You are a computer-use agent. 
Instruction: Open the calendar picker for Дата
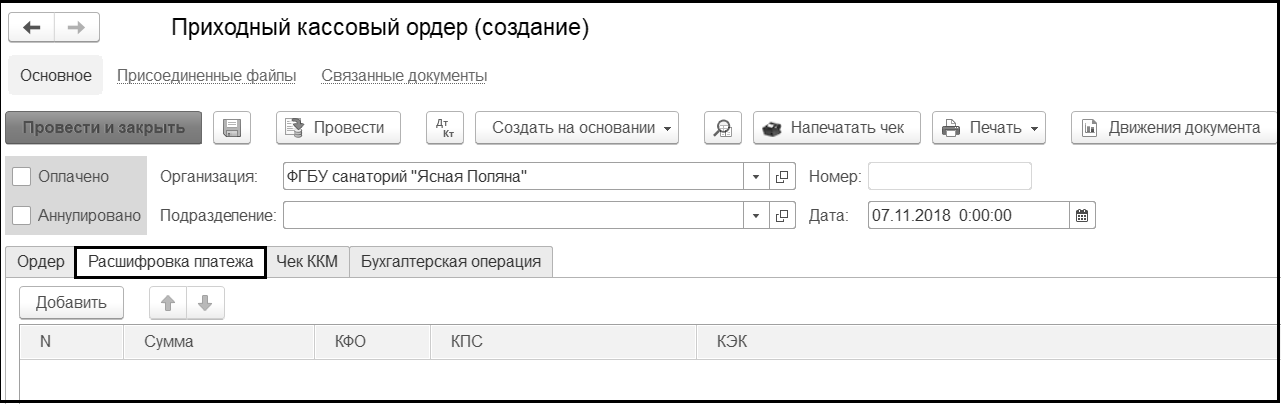point(1080,215)
